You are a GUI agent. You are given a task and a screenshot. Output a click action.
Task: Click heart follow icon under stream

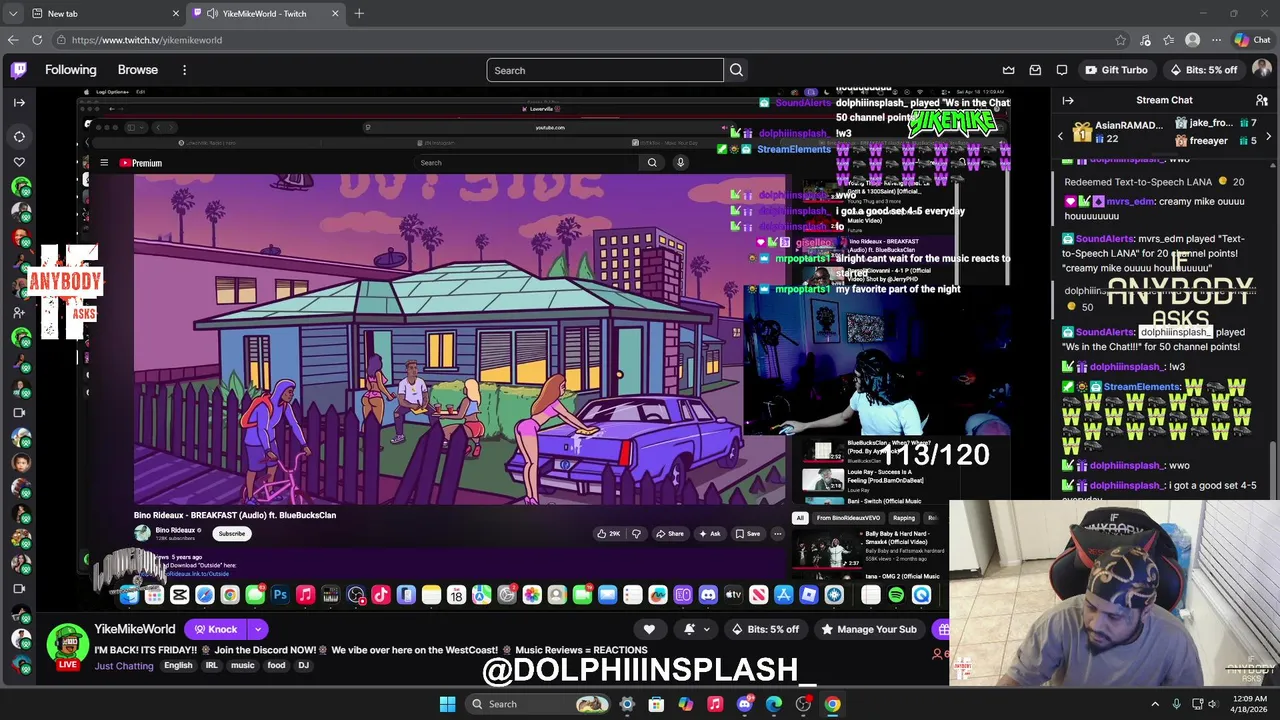coord(649,629)
